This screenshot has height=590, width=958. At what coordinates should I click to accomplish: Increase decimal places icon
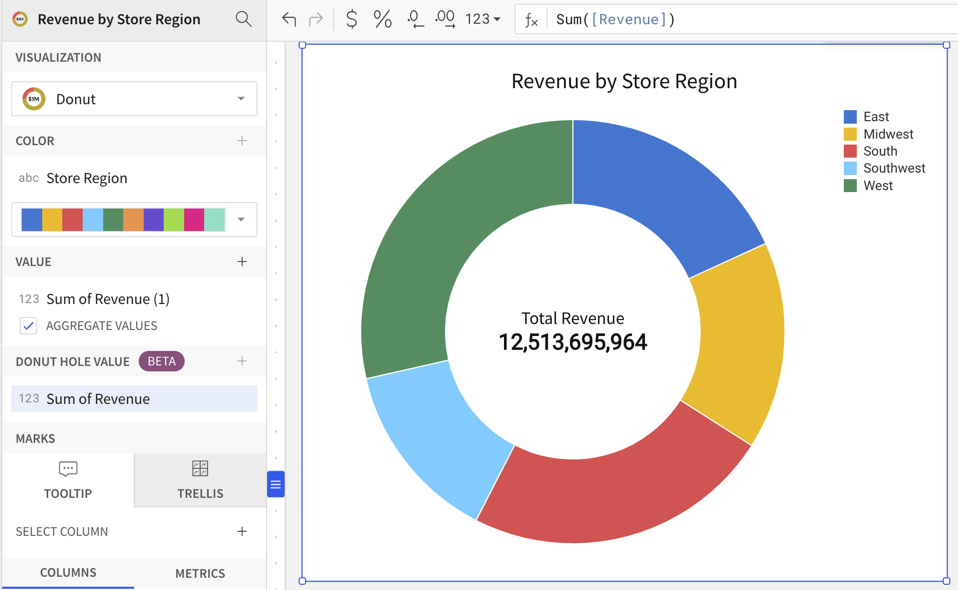pyautogui.click(x=445, y=19)
